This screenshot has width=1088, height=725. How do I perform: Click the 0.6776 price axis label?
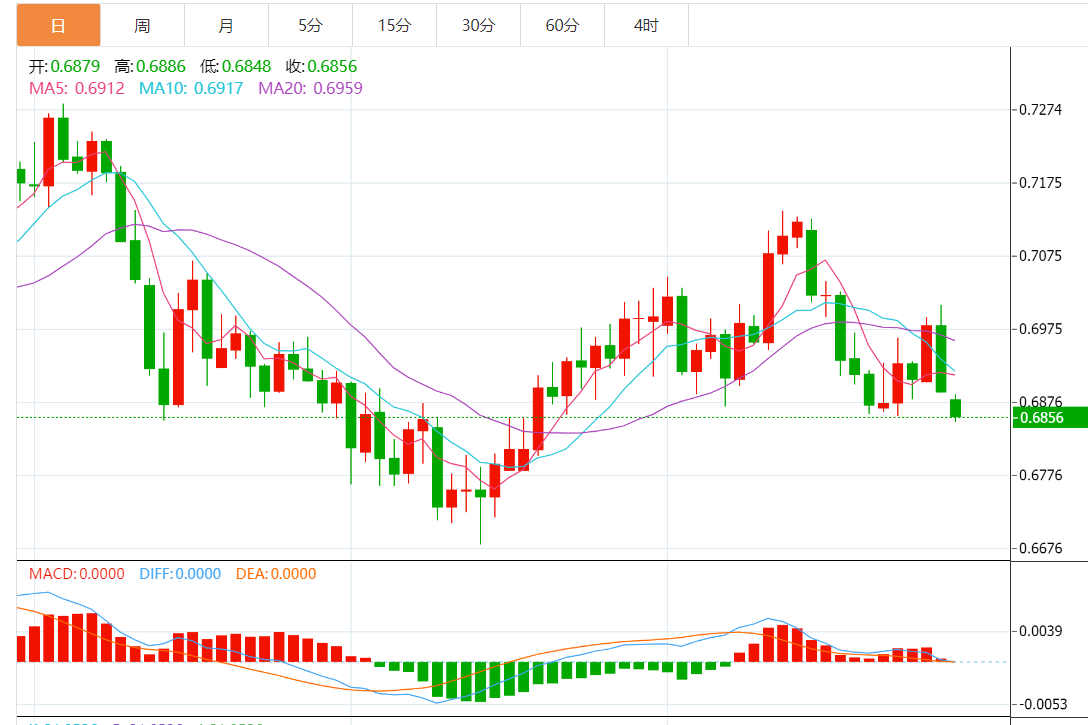point(1040,475)
